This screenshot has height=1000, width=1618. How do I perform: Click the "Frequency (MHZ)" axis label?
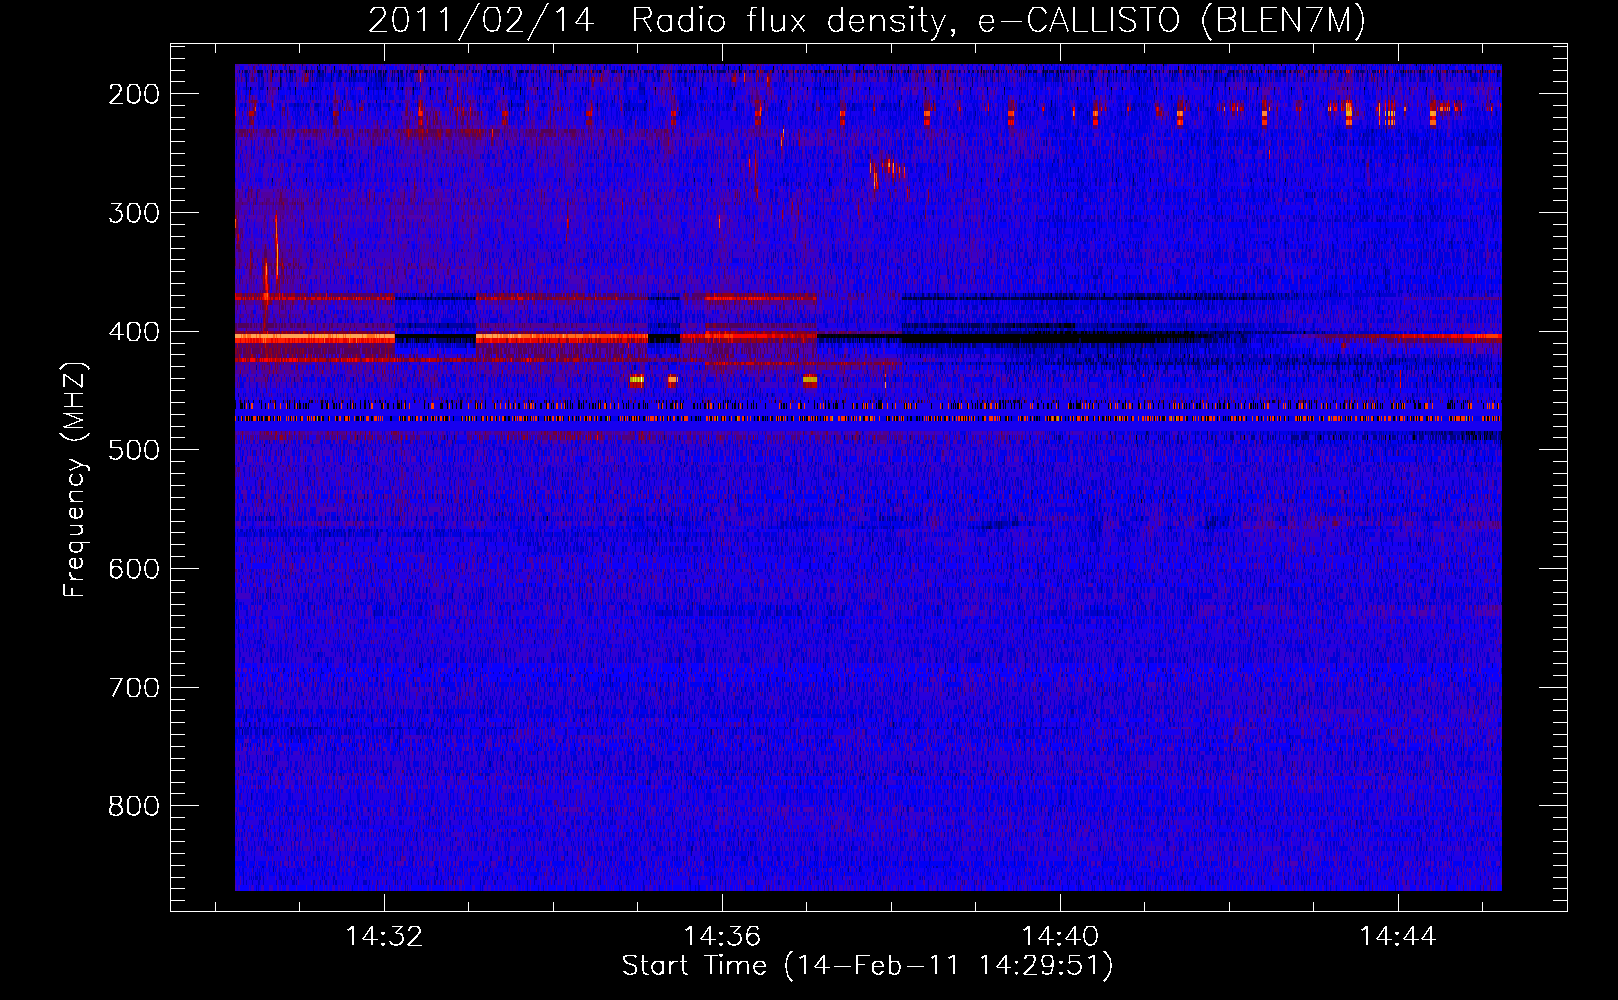(x=75, y=479)
